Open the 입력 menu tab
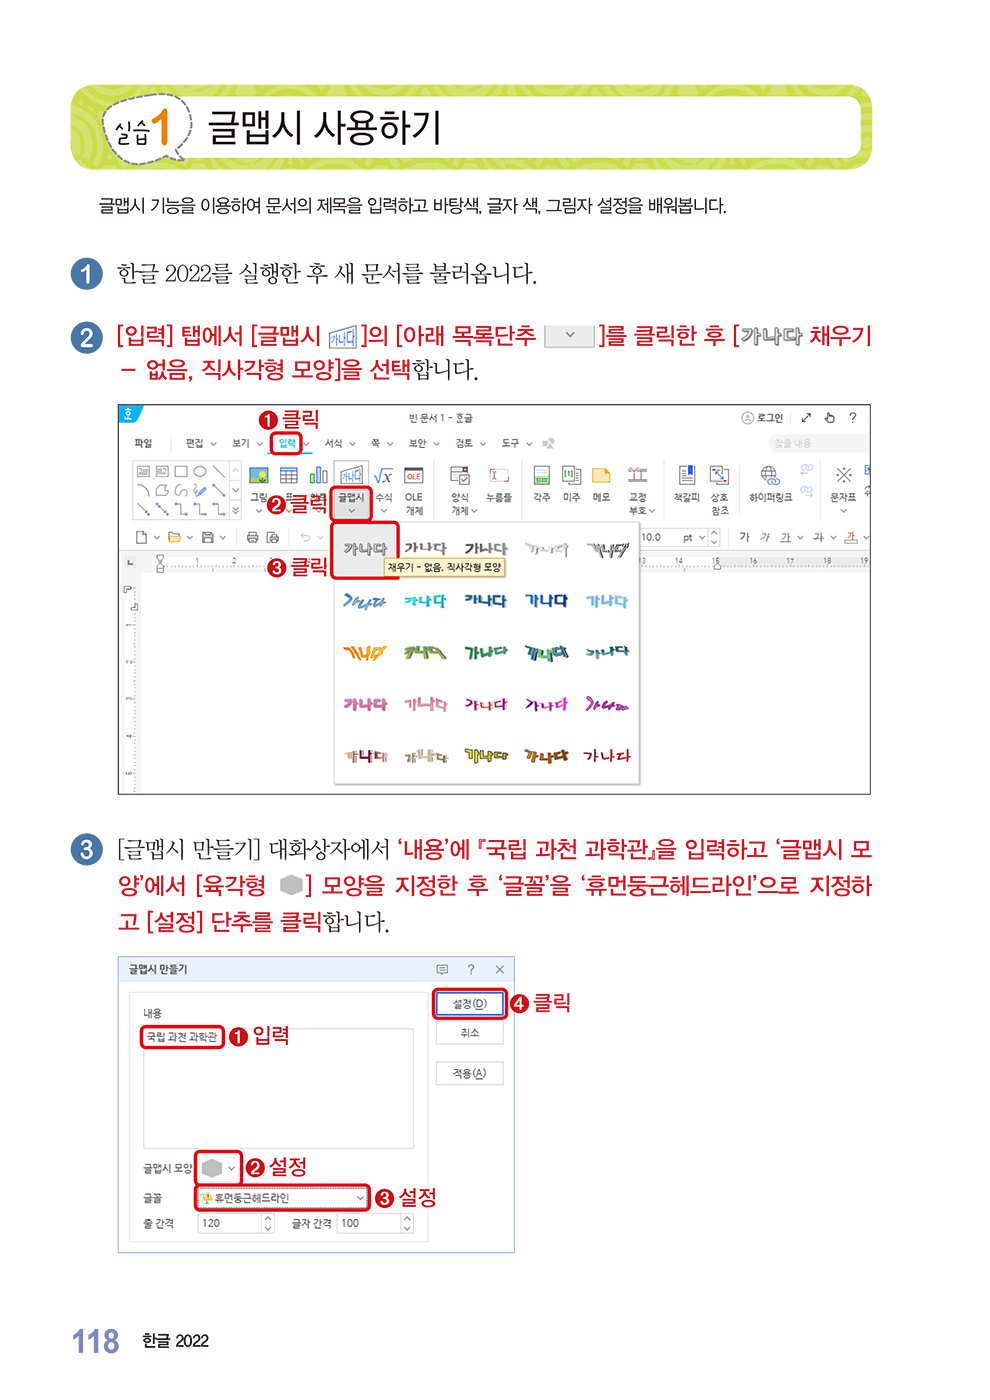The height and width of the screenshot is (1400, 990). click(288, 443)
